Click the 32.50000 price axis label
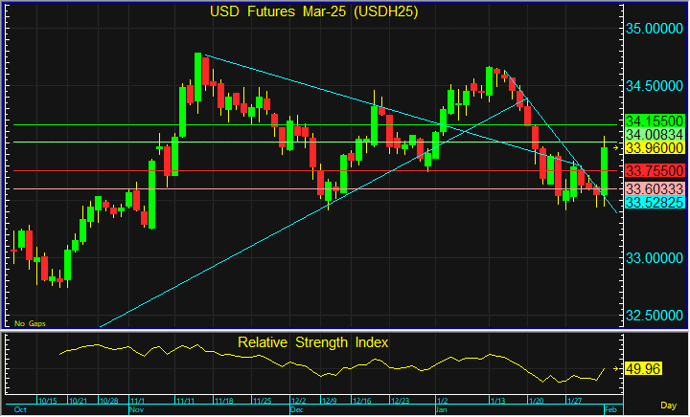 655,315
